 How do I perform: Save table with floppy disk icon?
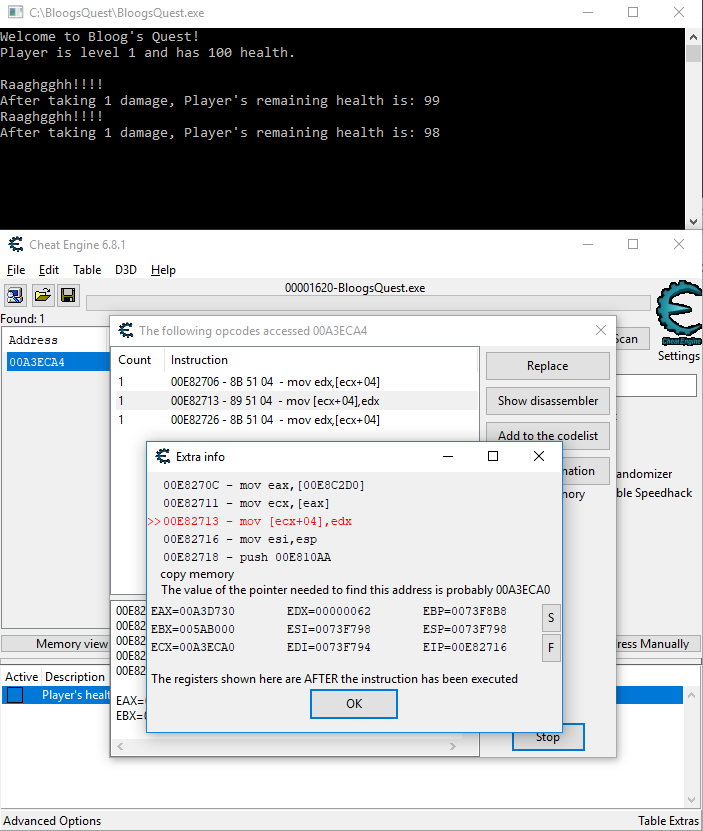coord(68,295)
